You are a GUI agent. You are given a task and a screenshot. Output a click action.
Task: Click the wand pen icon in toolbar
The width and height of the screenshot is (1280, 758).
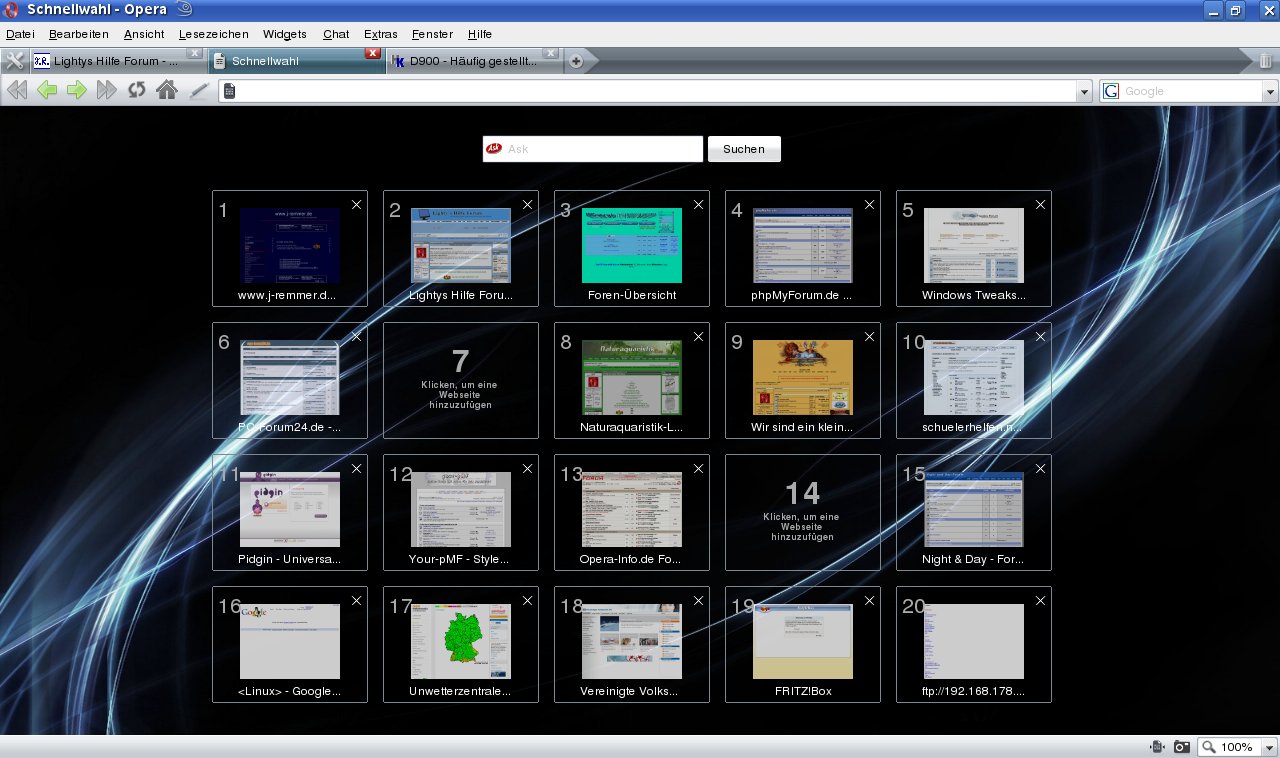click(199, 91)
